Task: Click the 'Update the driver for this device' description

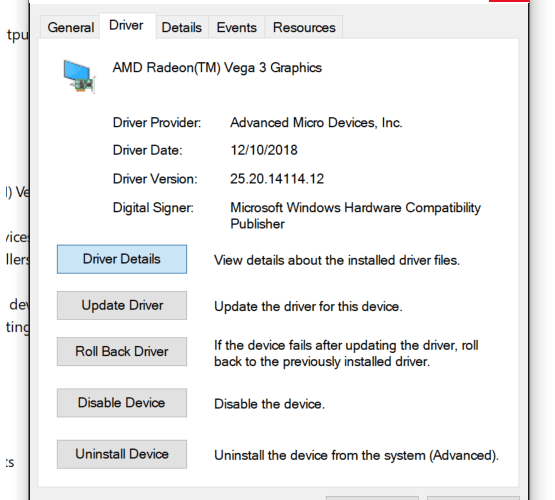Action: pos(308,306)
